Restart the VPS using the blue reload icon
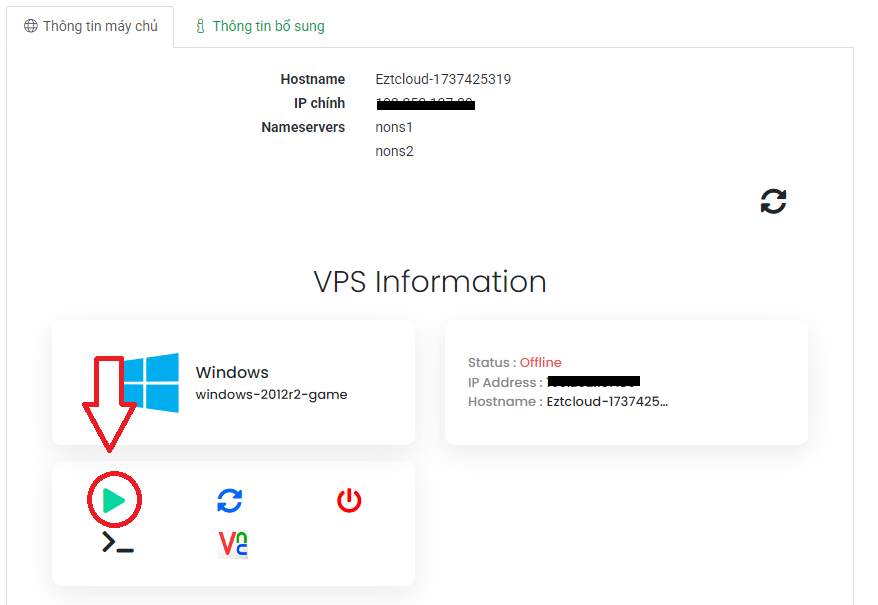 pos(230,500)
